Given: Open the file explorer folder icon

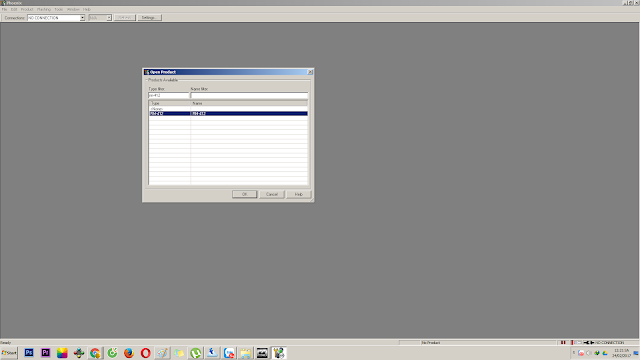Looking at the screenshot, I should tap(245, 353).
